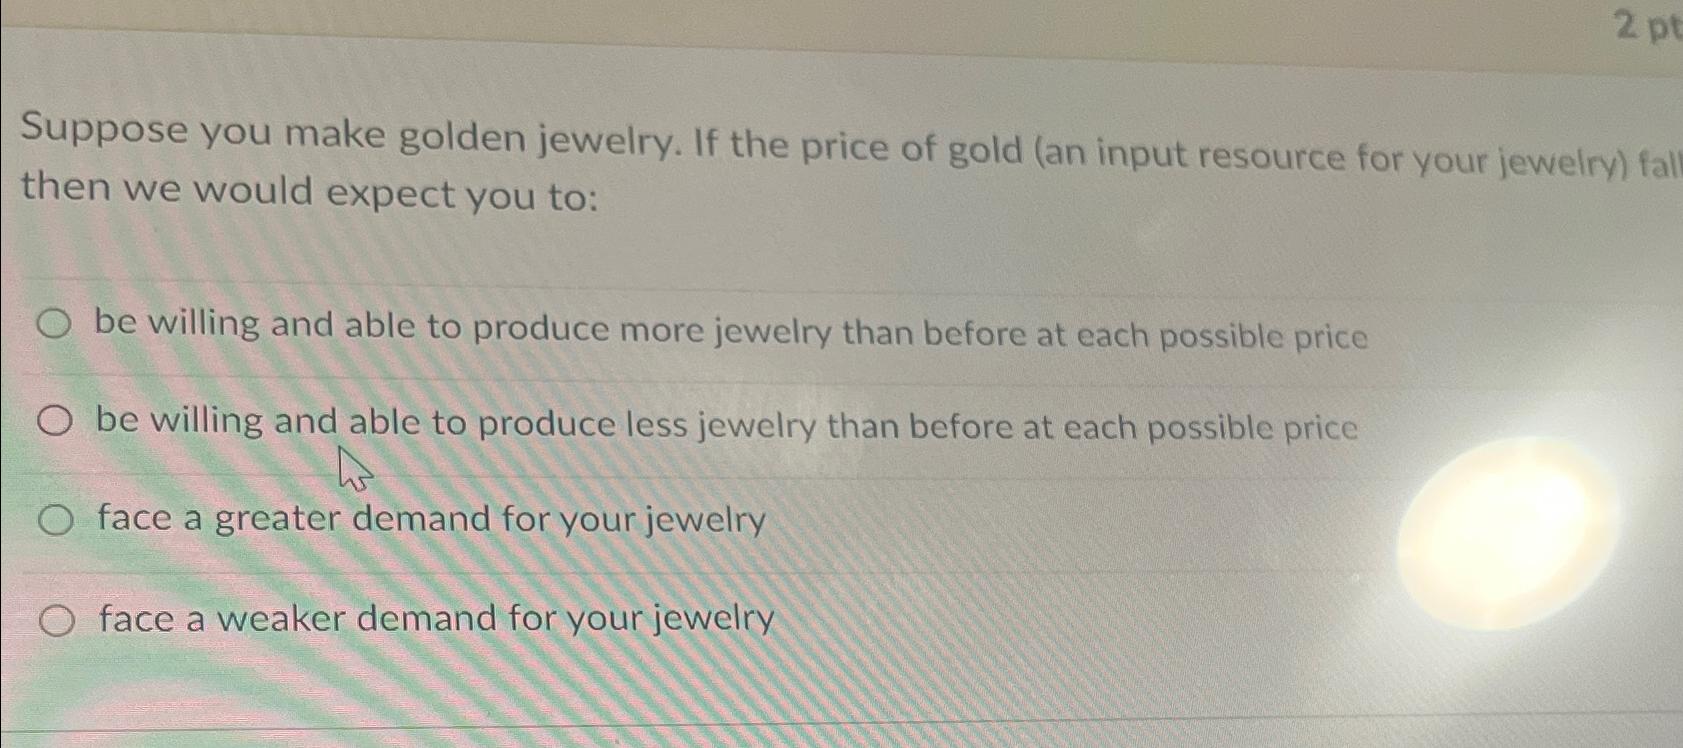The image size is (1683, 748).
Task: Click answer 'face a weaker demand for your jewelry'
Action: click(x=432, y=618)
